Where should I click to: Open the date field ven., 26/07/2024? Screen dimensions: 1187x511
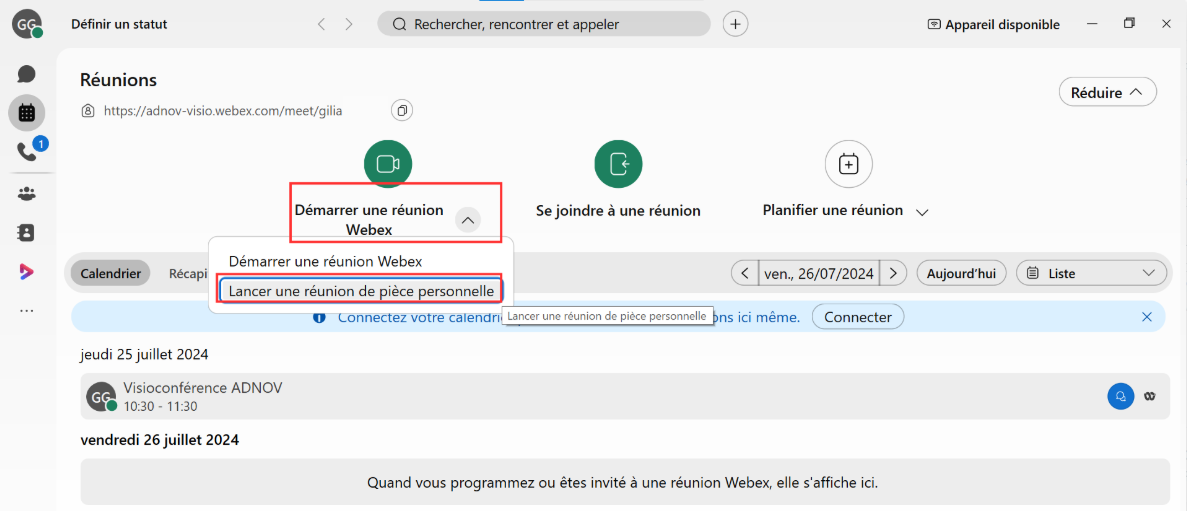click(x=819, y=273)
